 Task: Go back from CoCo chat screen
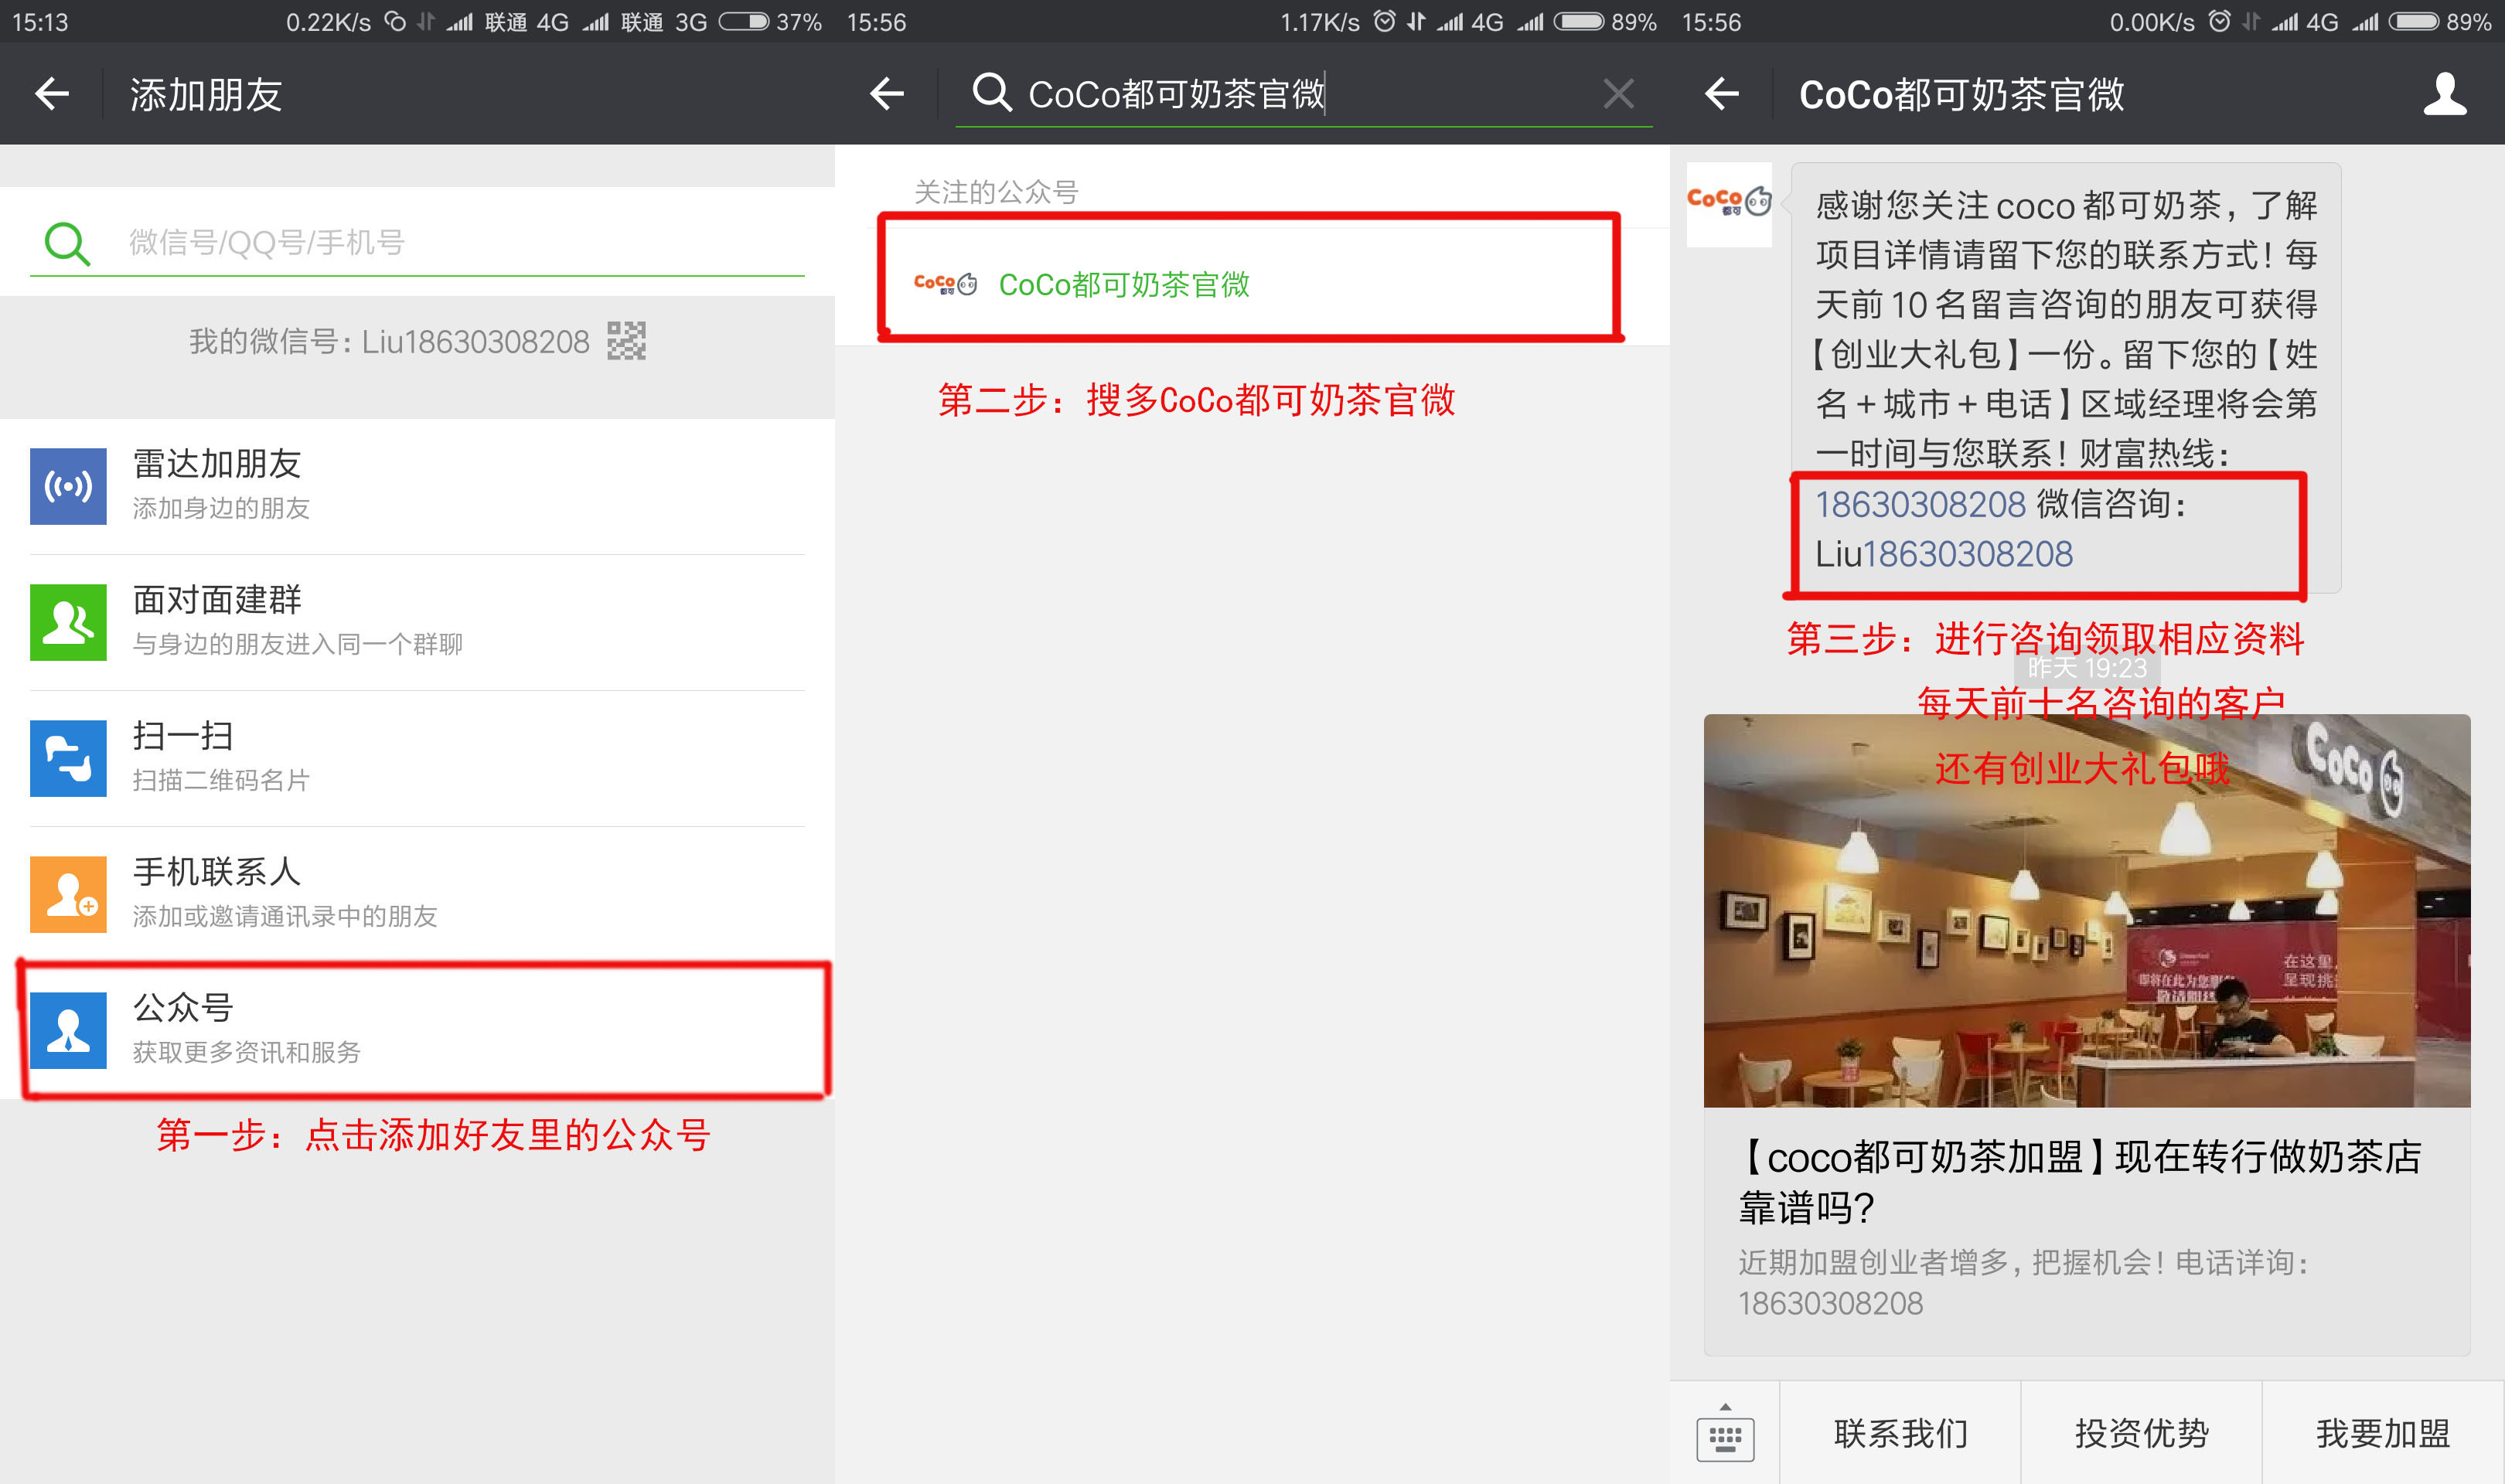(1722, 95)
